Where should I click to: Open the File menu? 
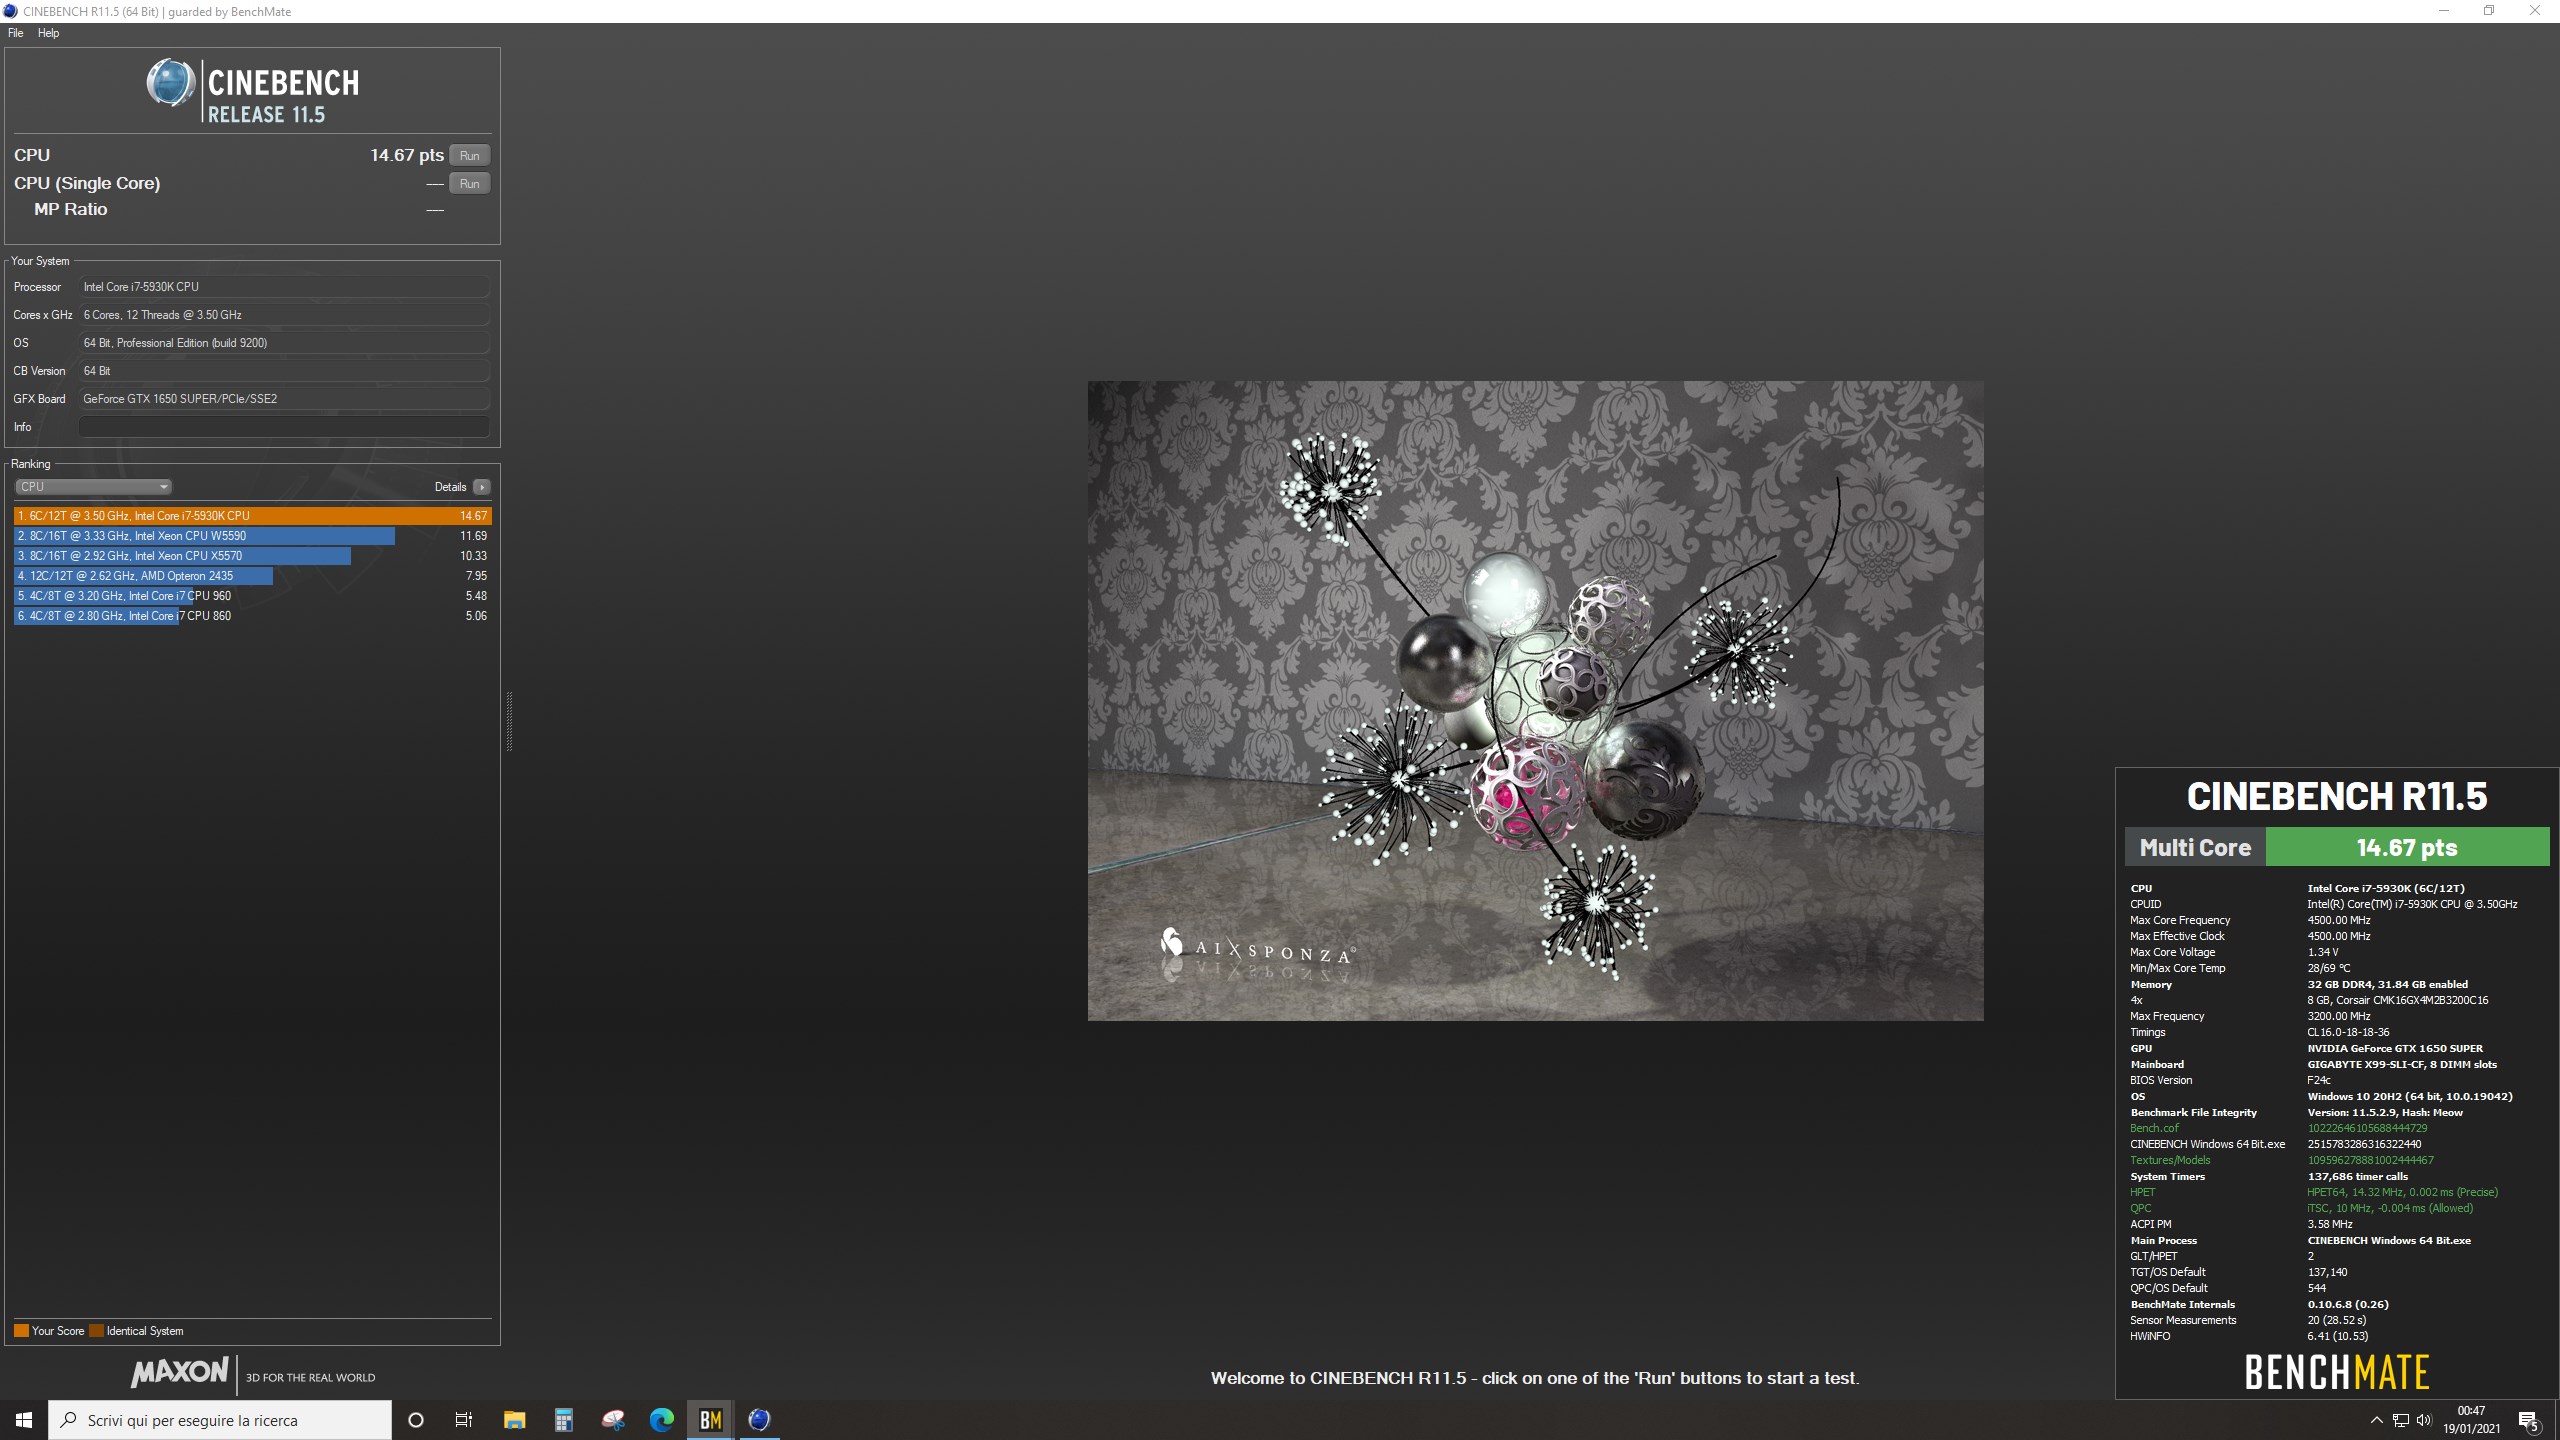coord(16,33)
